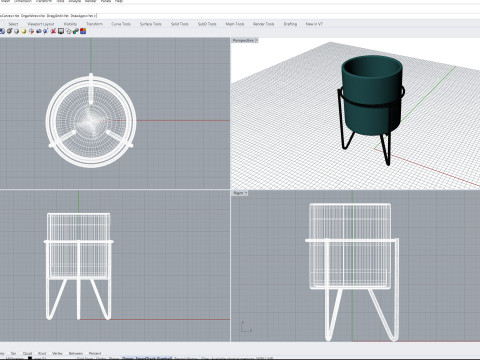Open the Render menu in menu bar
The image size is (480, 360).
[90, 1]
